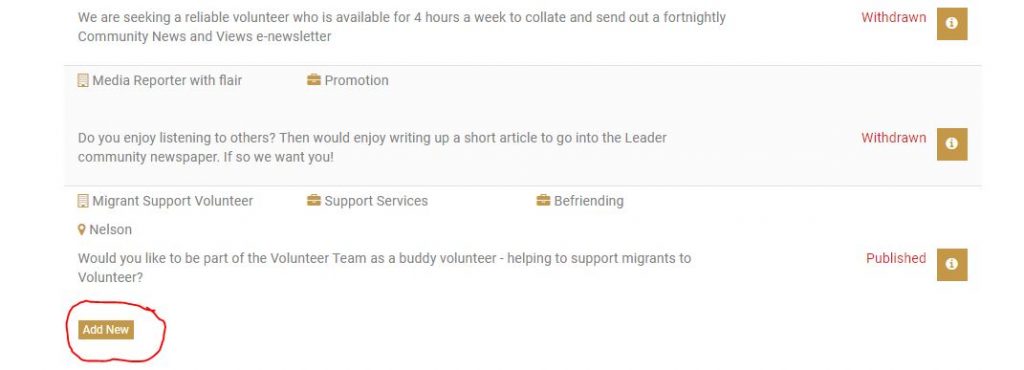Click the document icon beside Media Reporter
1024x370 pixels.
83,80
